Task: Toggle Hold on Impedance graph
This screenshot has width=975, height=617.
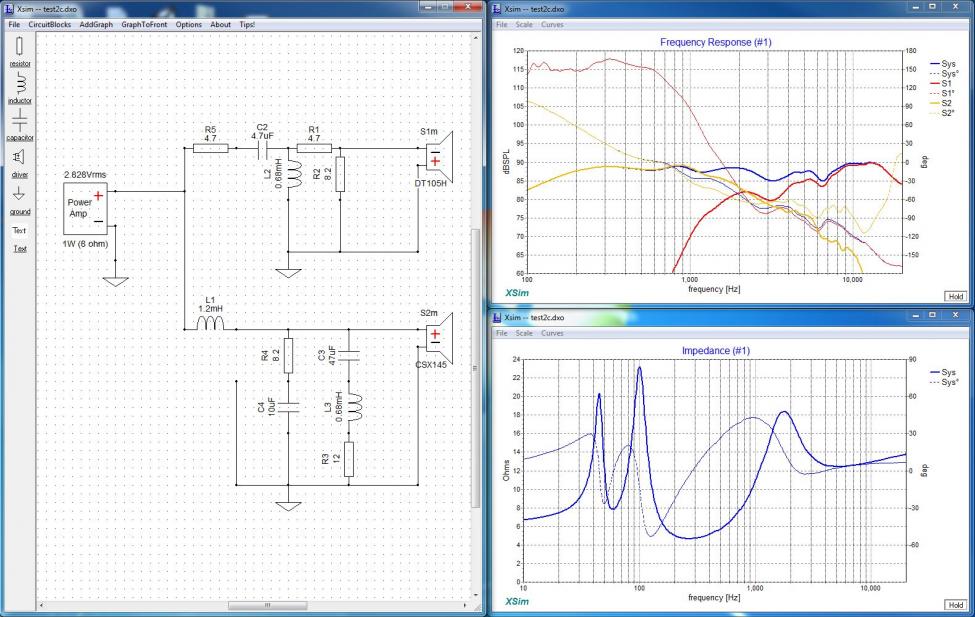Action: [955, 605]
